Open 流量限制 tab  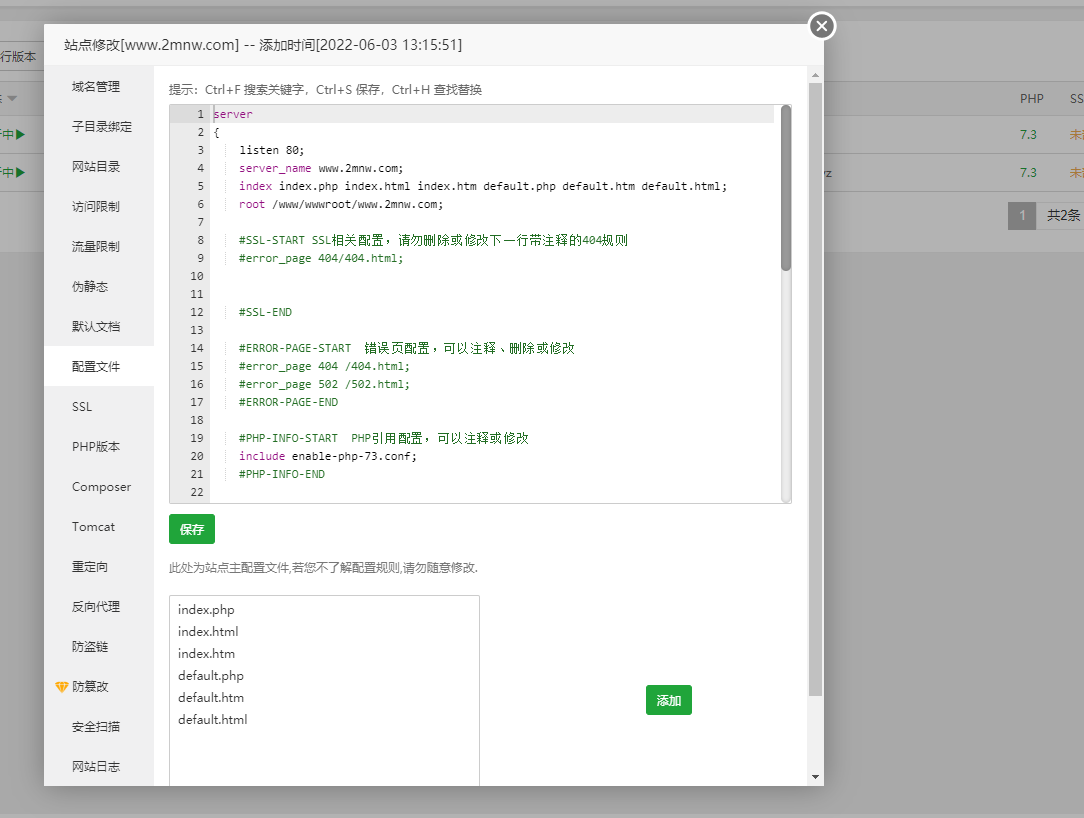tap(99, 247)
